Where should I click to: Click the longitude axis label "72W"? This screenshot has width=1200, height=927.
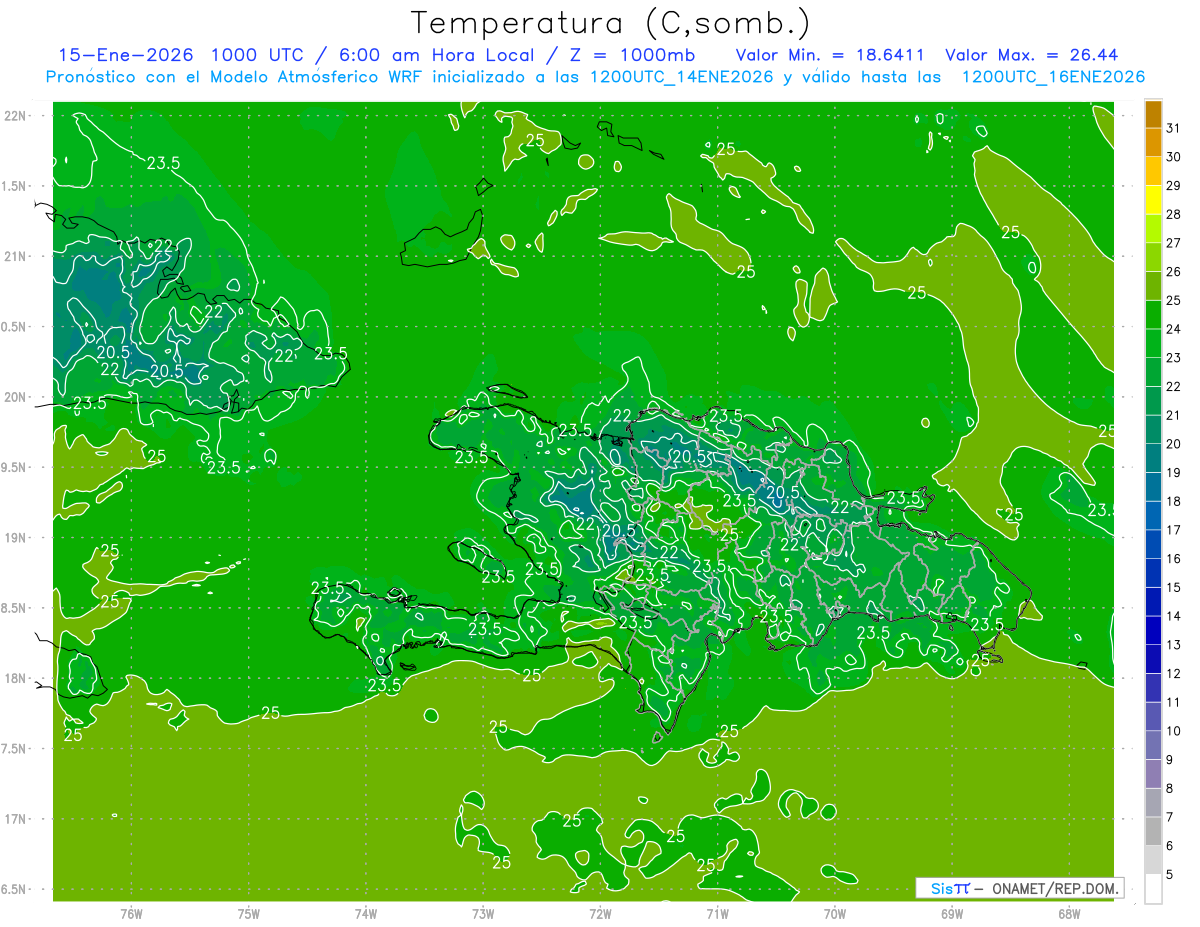[600, 914]
